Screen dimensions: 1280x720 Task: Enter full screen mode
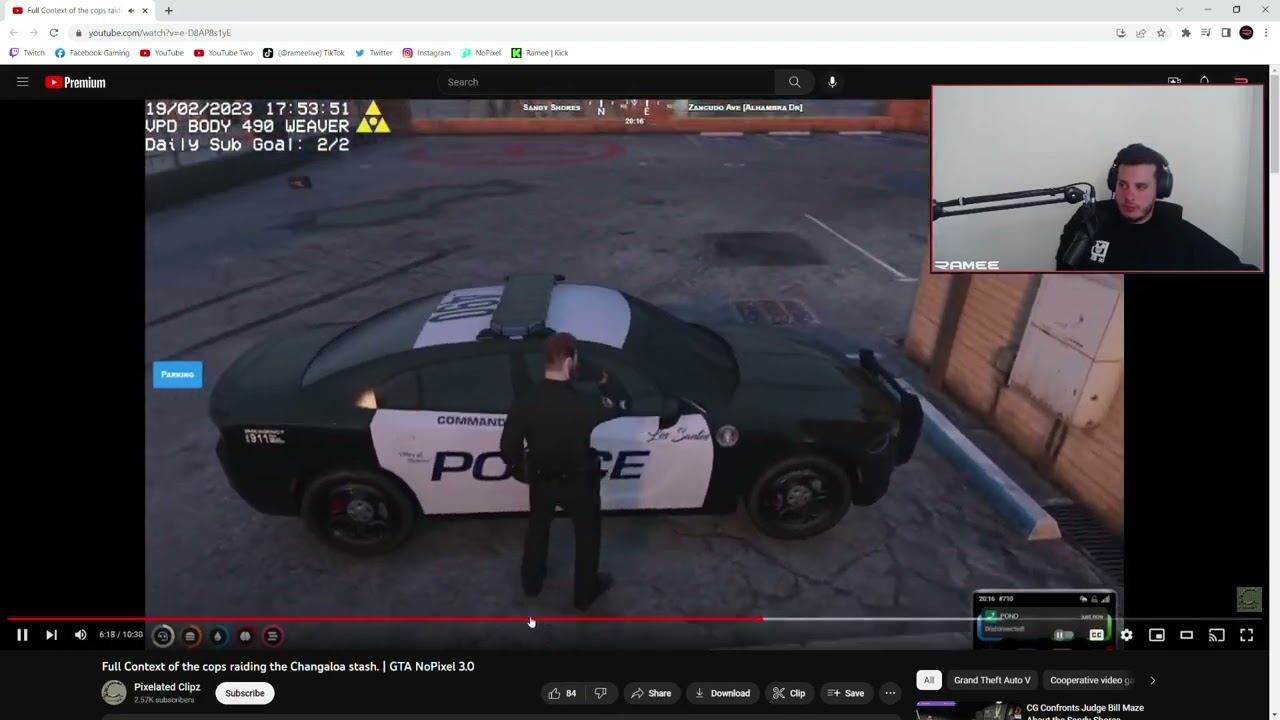click(1247, 635)
